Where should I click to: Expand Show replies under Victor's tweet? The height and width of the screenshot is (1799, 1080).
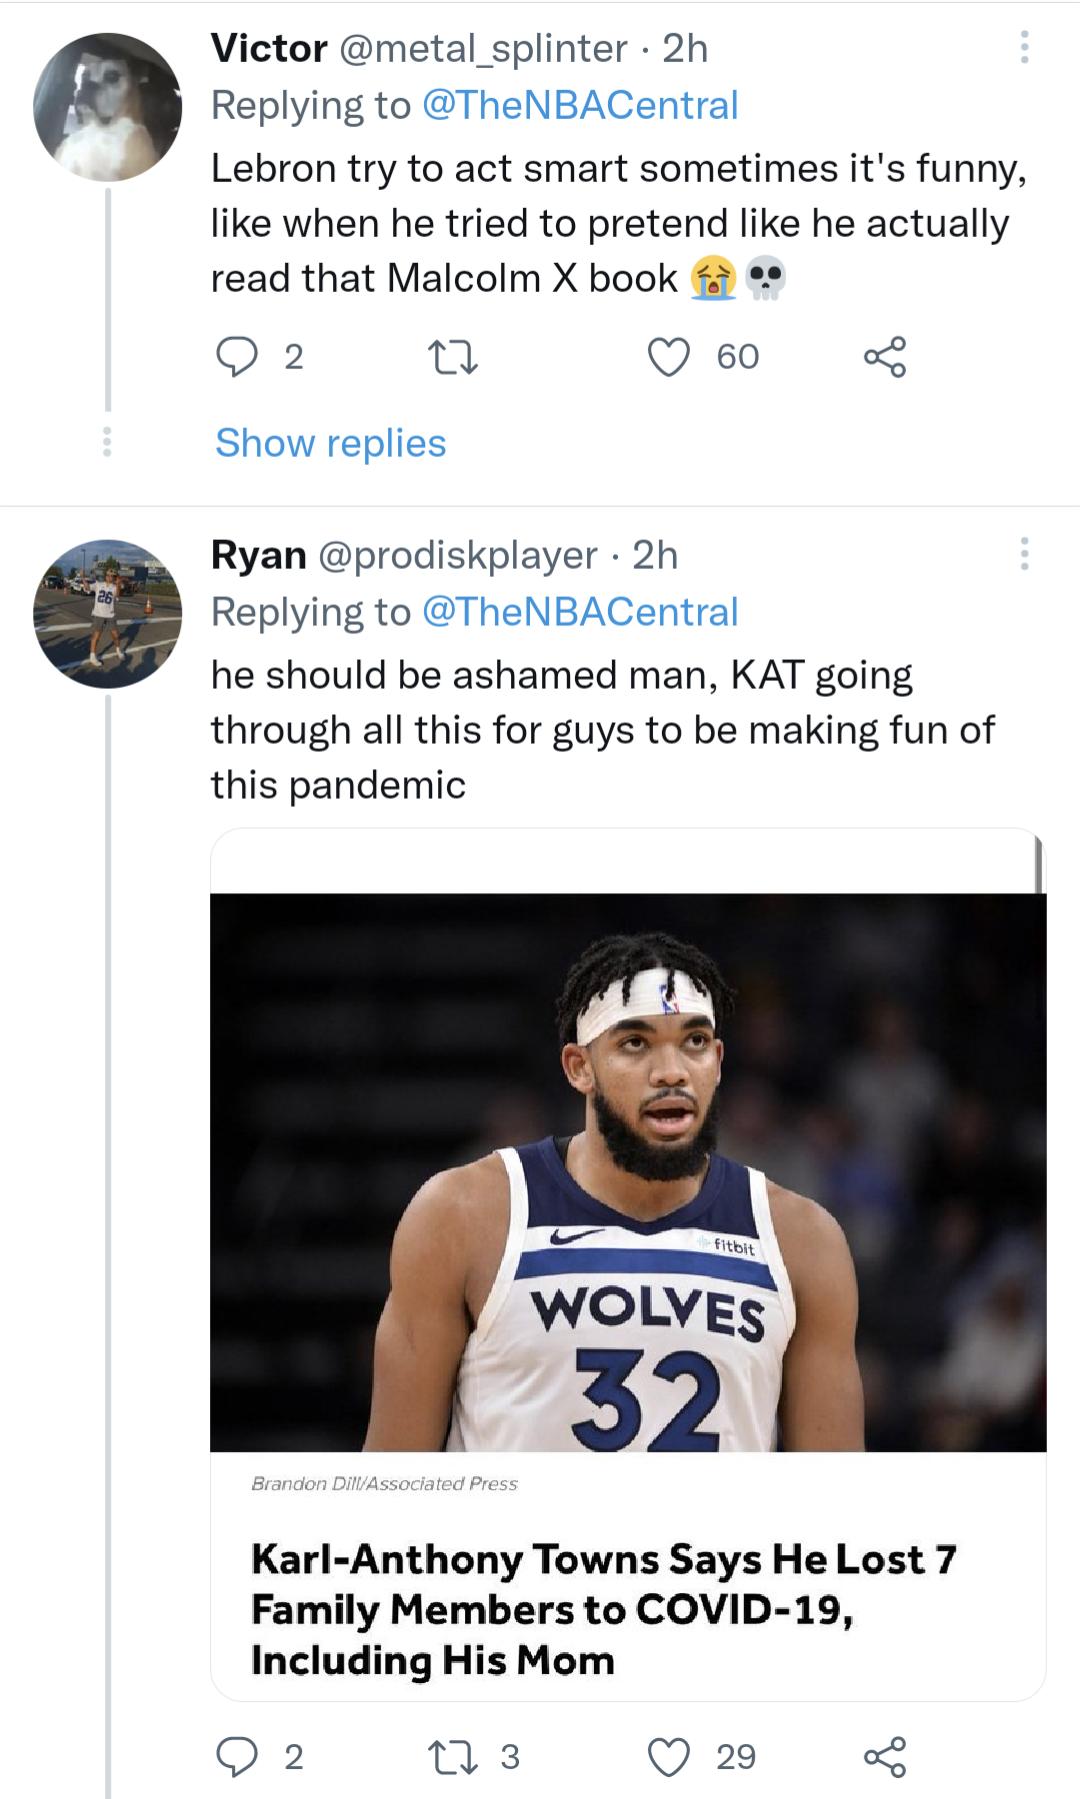(x=331, y=443)
